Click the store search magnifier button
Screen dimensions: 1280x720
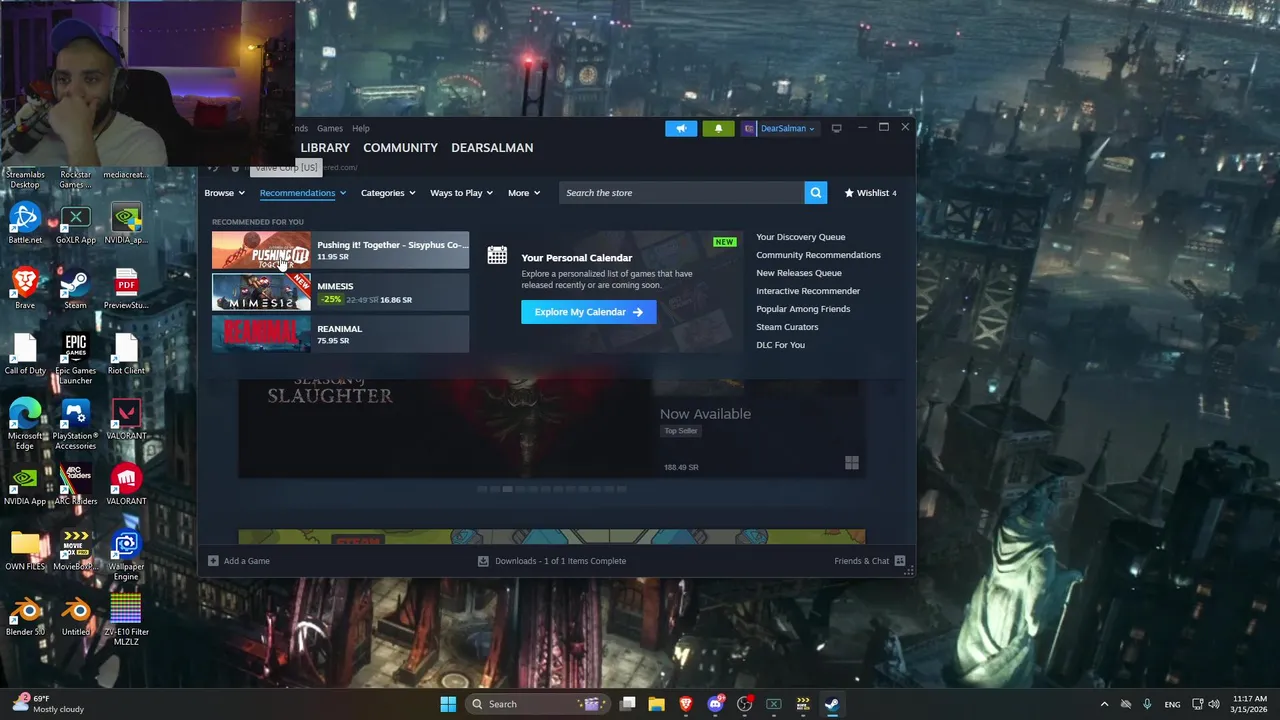tap(816, 193)
